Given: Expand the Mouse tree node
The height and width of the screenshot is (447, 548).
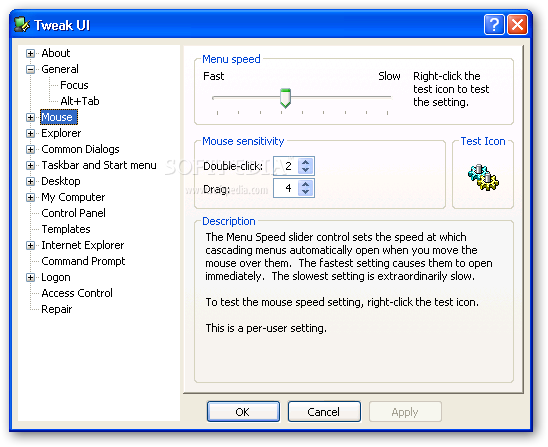Looking at the screenshot, I should coord(30,117).
